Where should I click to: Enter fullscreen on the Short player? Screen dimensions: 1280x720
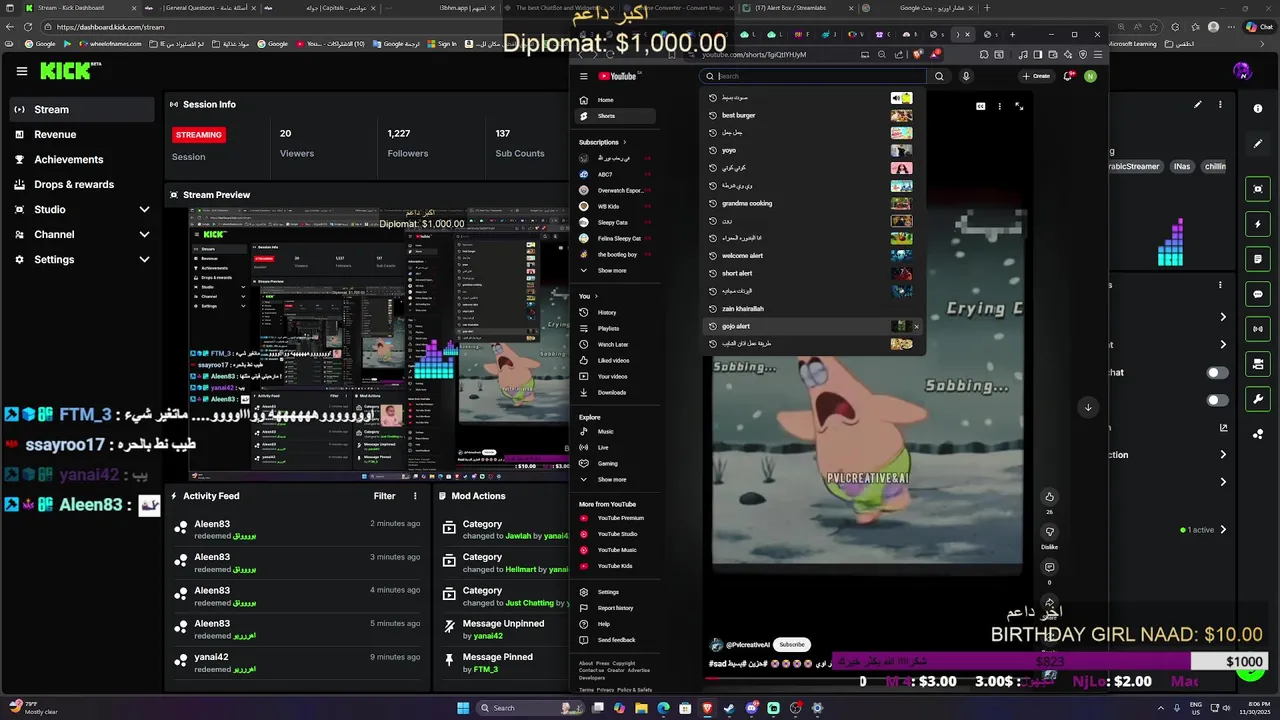pos(1019,106)
